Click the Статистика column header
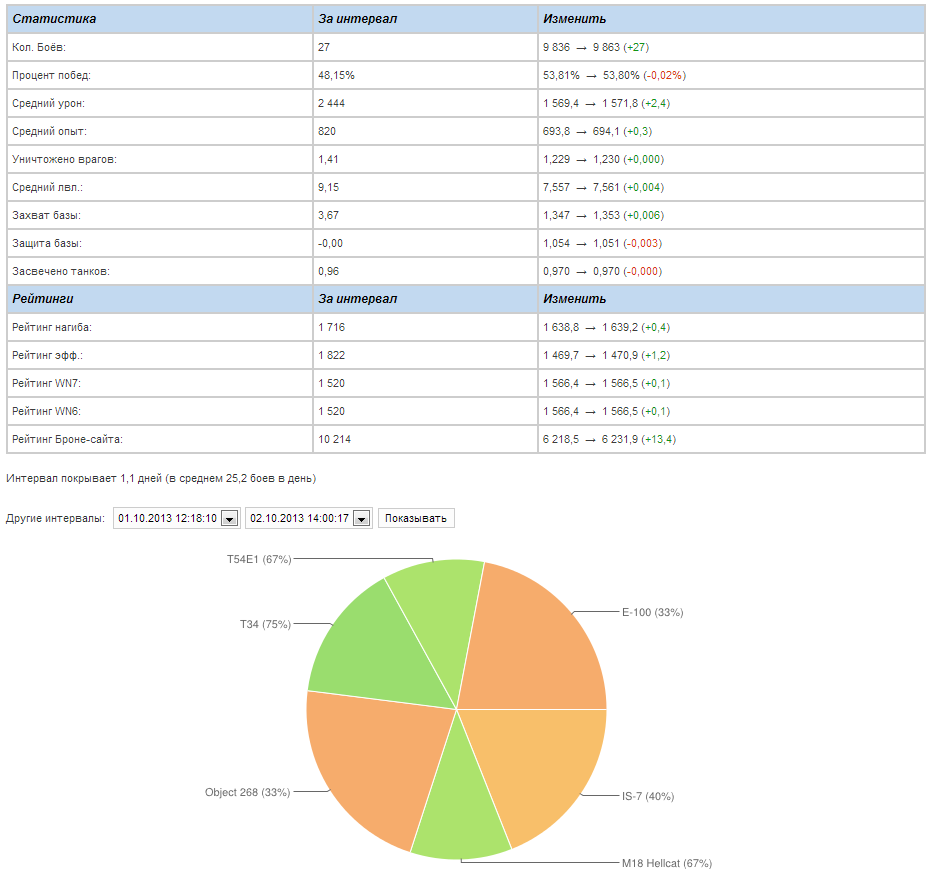Viewport: 946px width, 878px height. (x=55, y=19)
